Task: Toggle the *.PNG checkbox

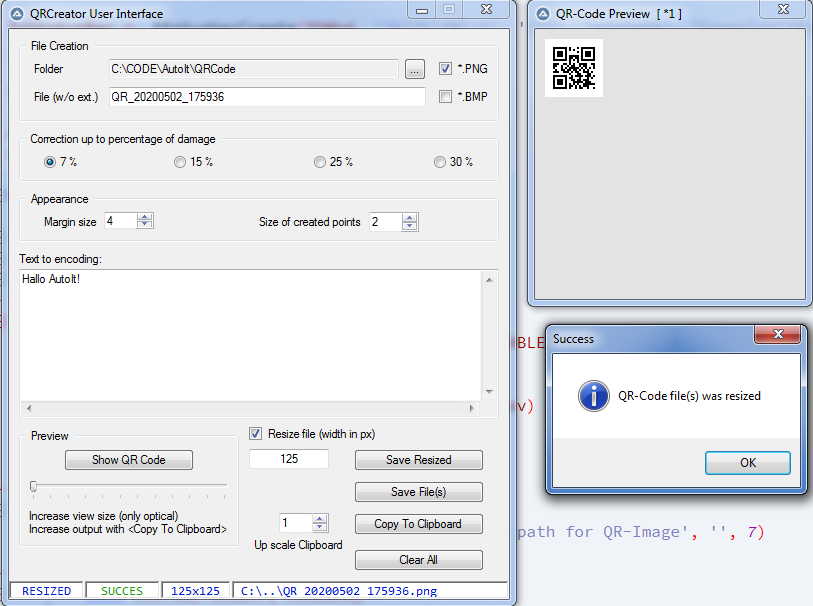Action: (446, 69)
